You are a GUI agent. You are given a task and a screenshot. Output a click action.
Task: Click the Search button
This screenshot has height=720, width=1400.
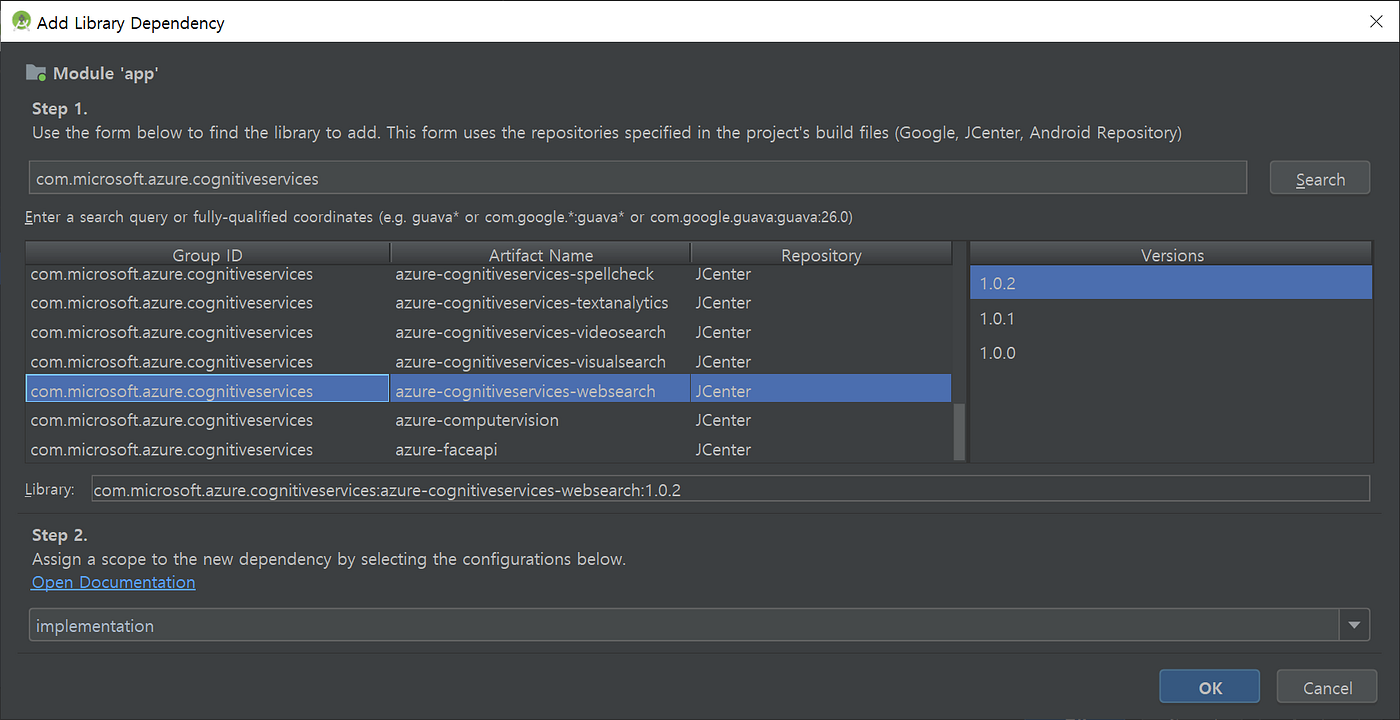coord(1319,178)
